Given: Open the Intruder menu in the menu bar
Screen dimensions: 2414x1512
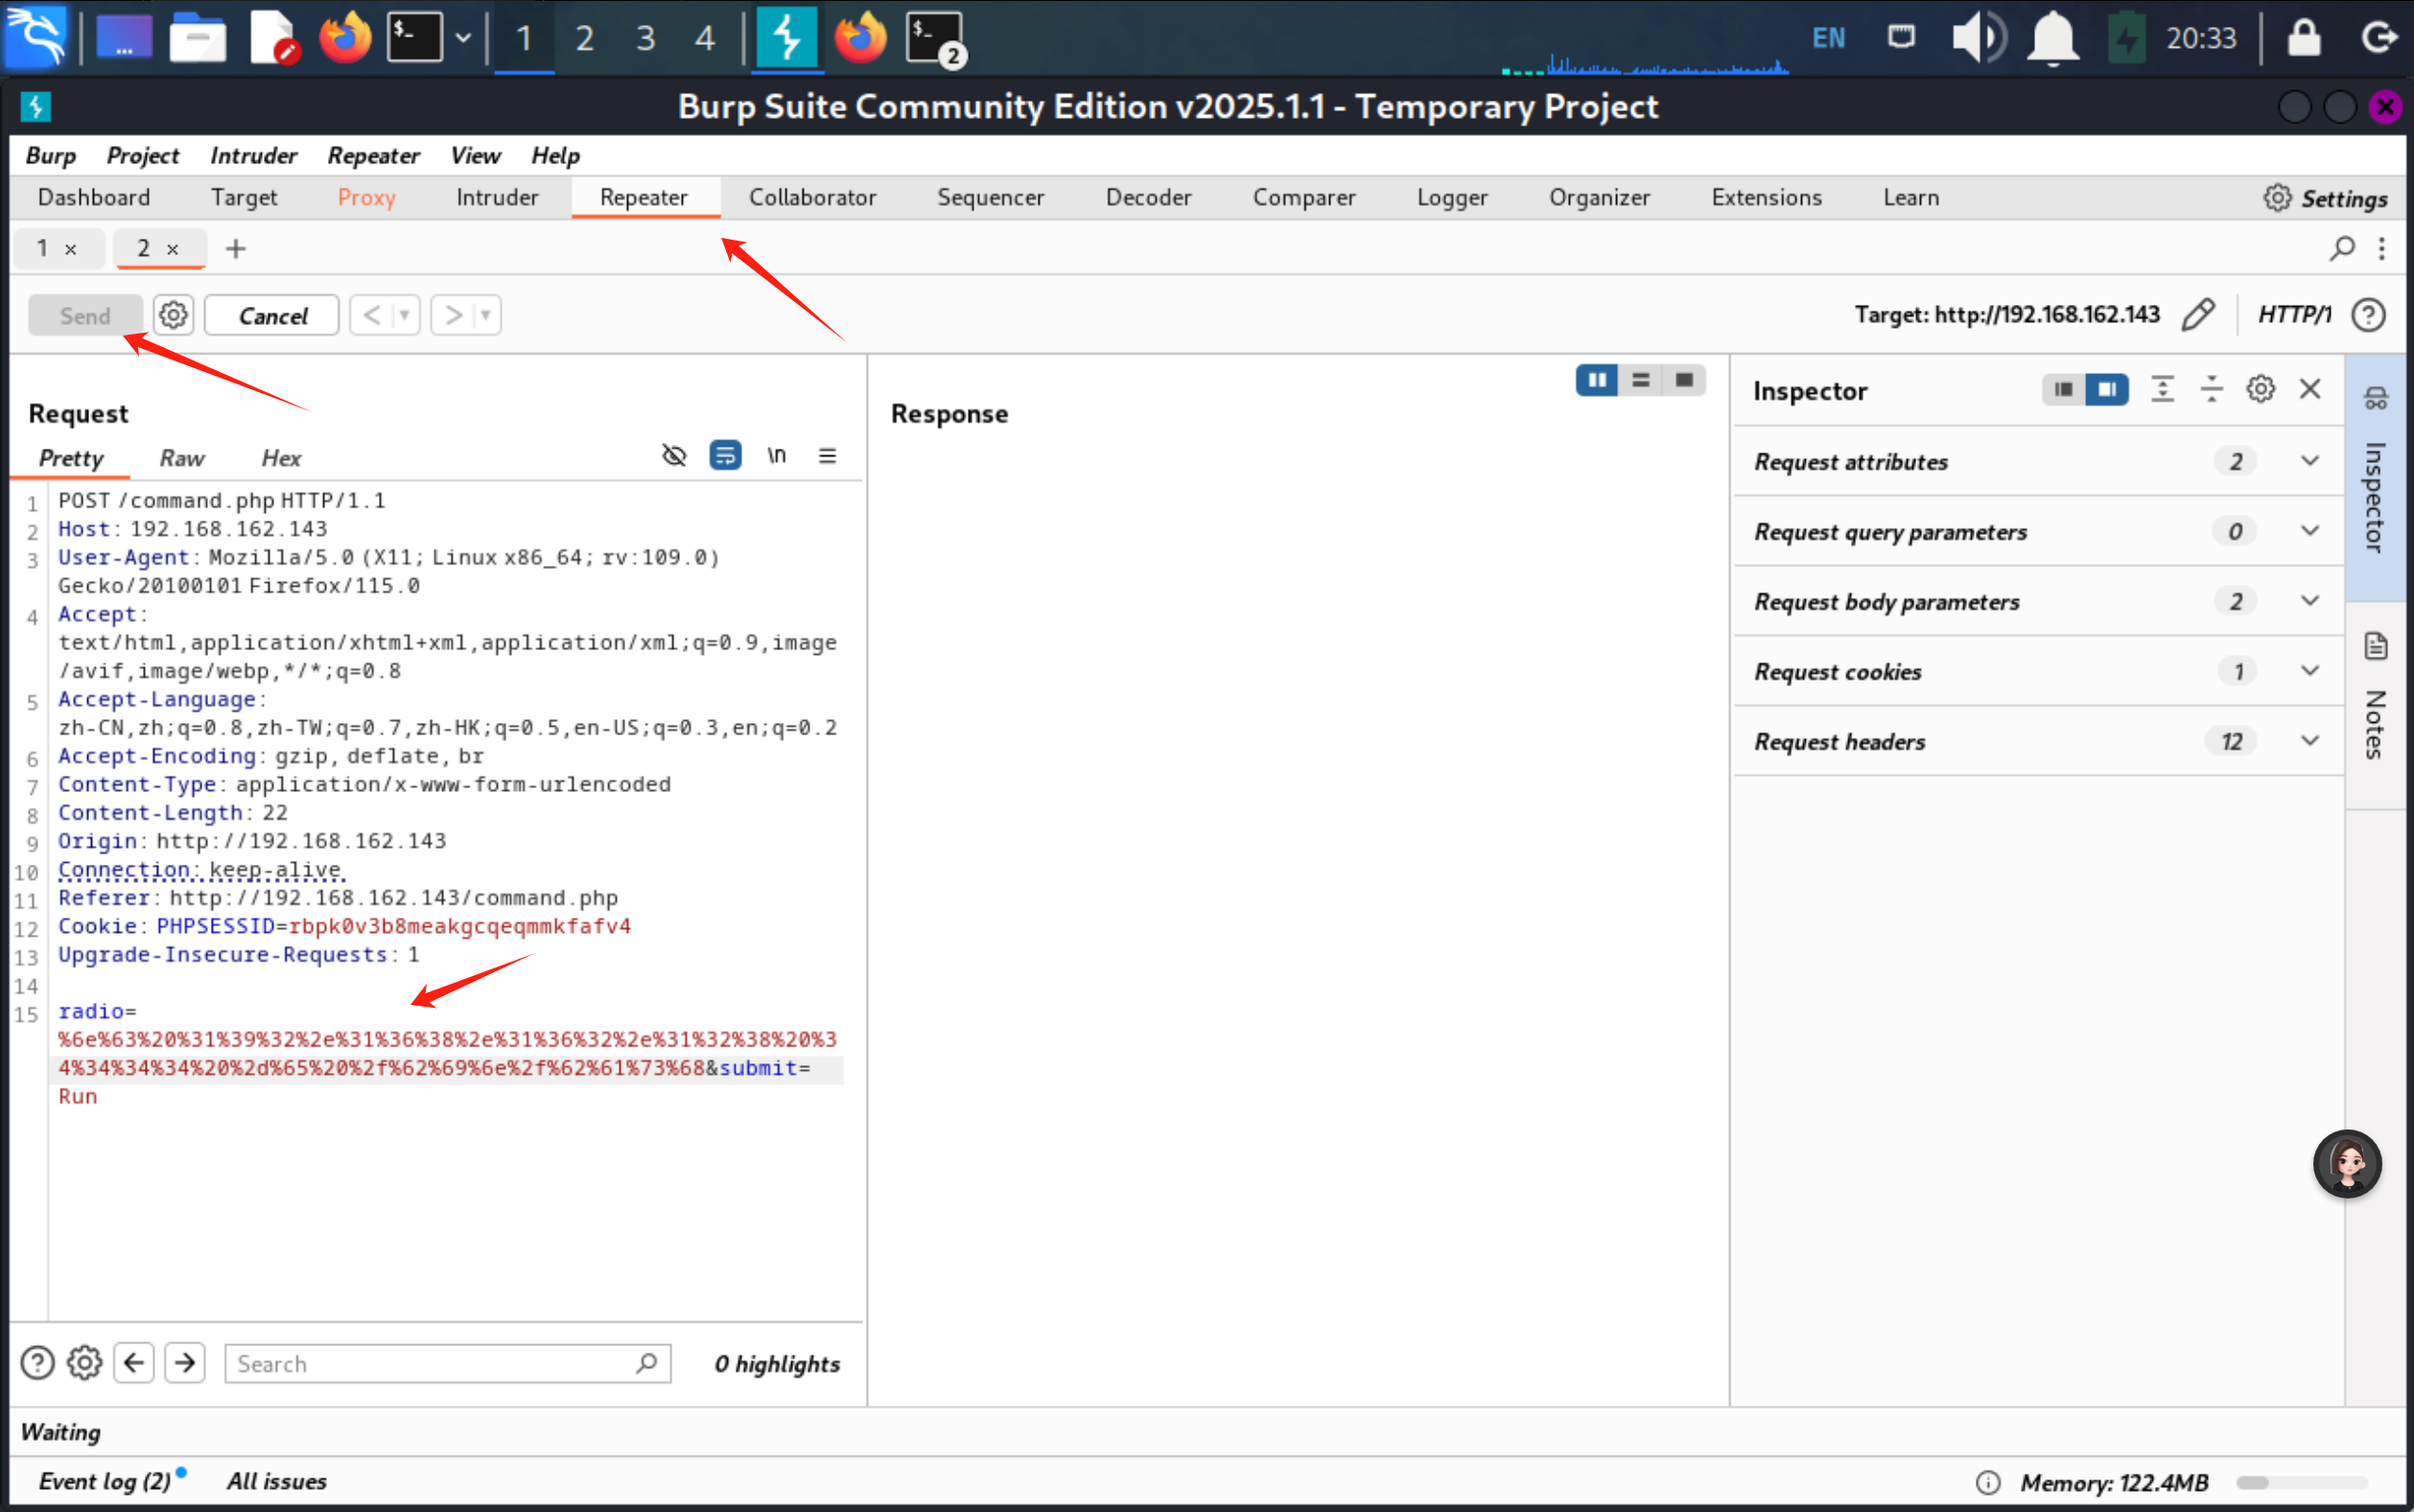Looking at the screenshot, I should click(253, 155).
